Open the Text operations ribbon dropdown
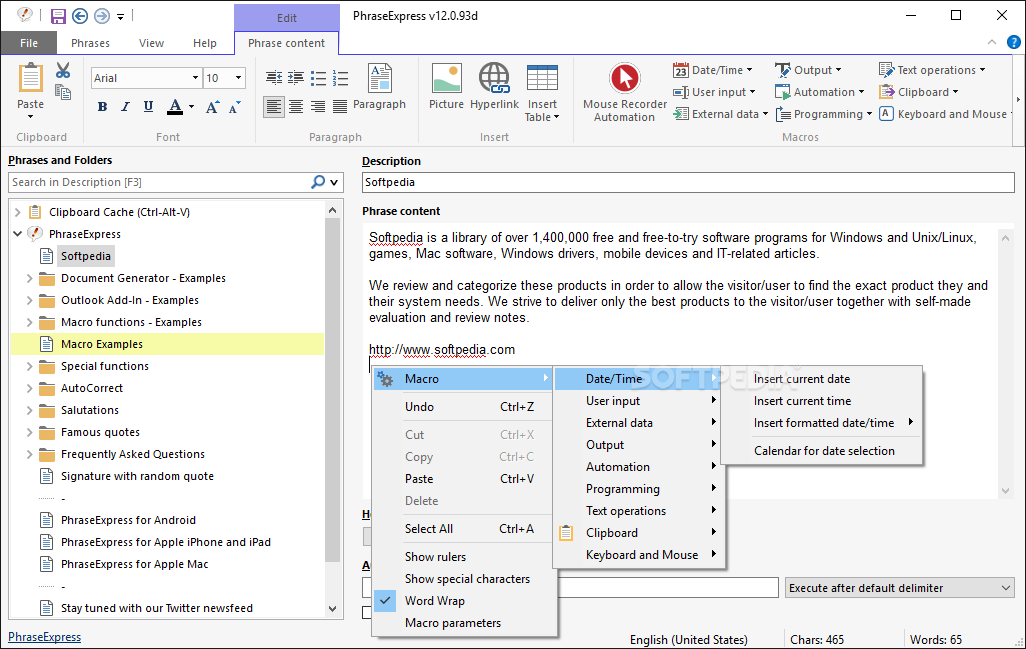Image resolution: width=1026 pixels, height=649 pixels. 932,70
